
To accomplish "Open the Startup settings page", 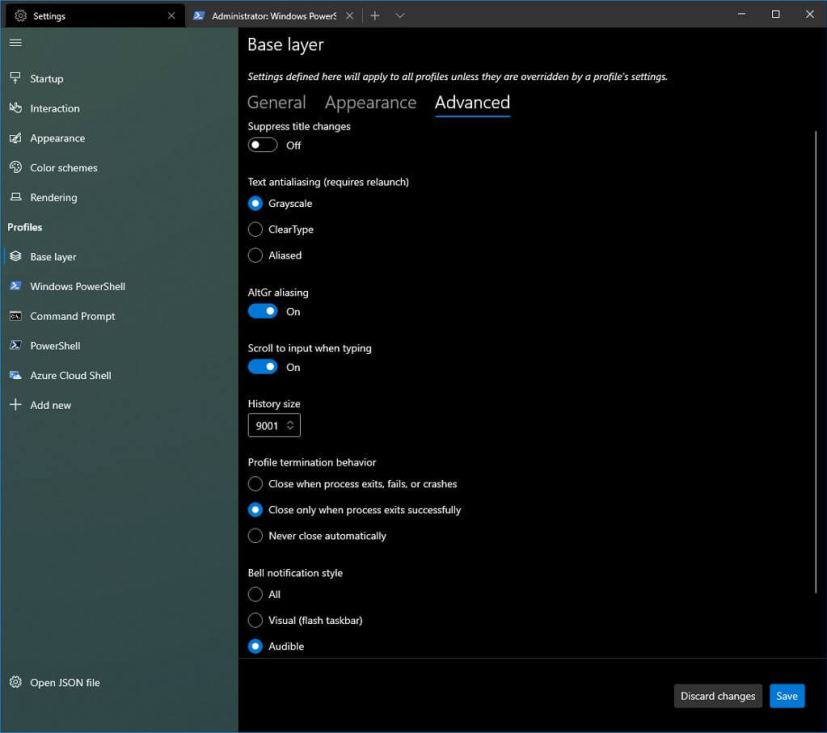I will 119,78.
